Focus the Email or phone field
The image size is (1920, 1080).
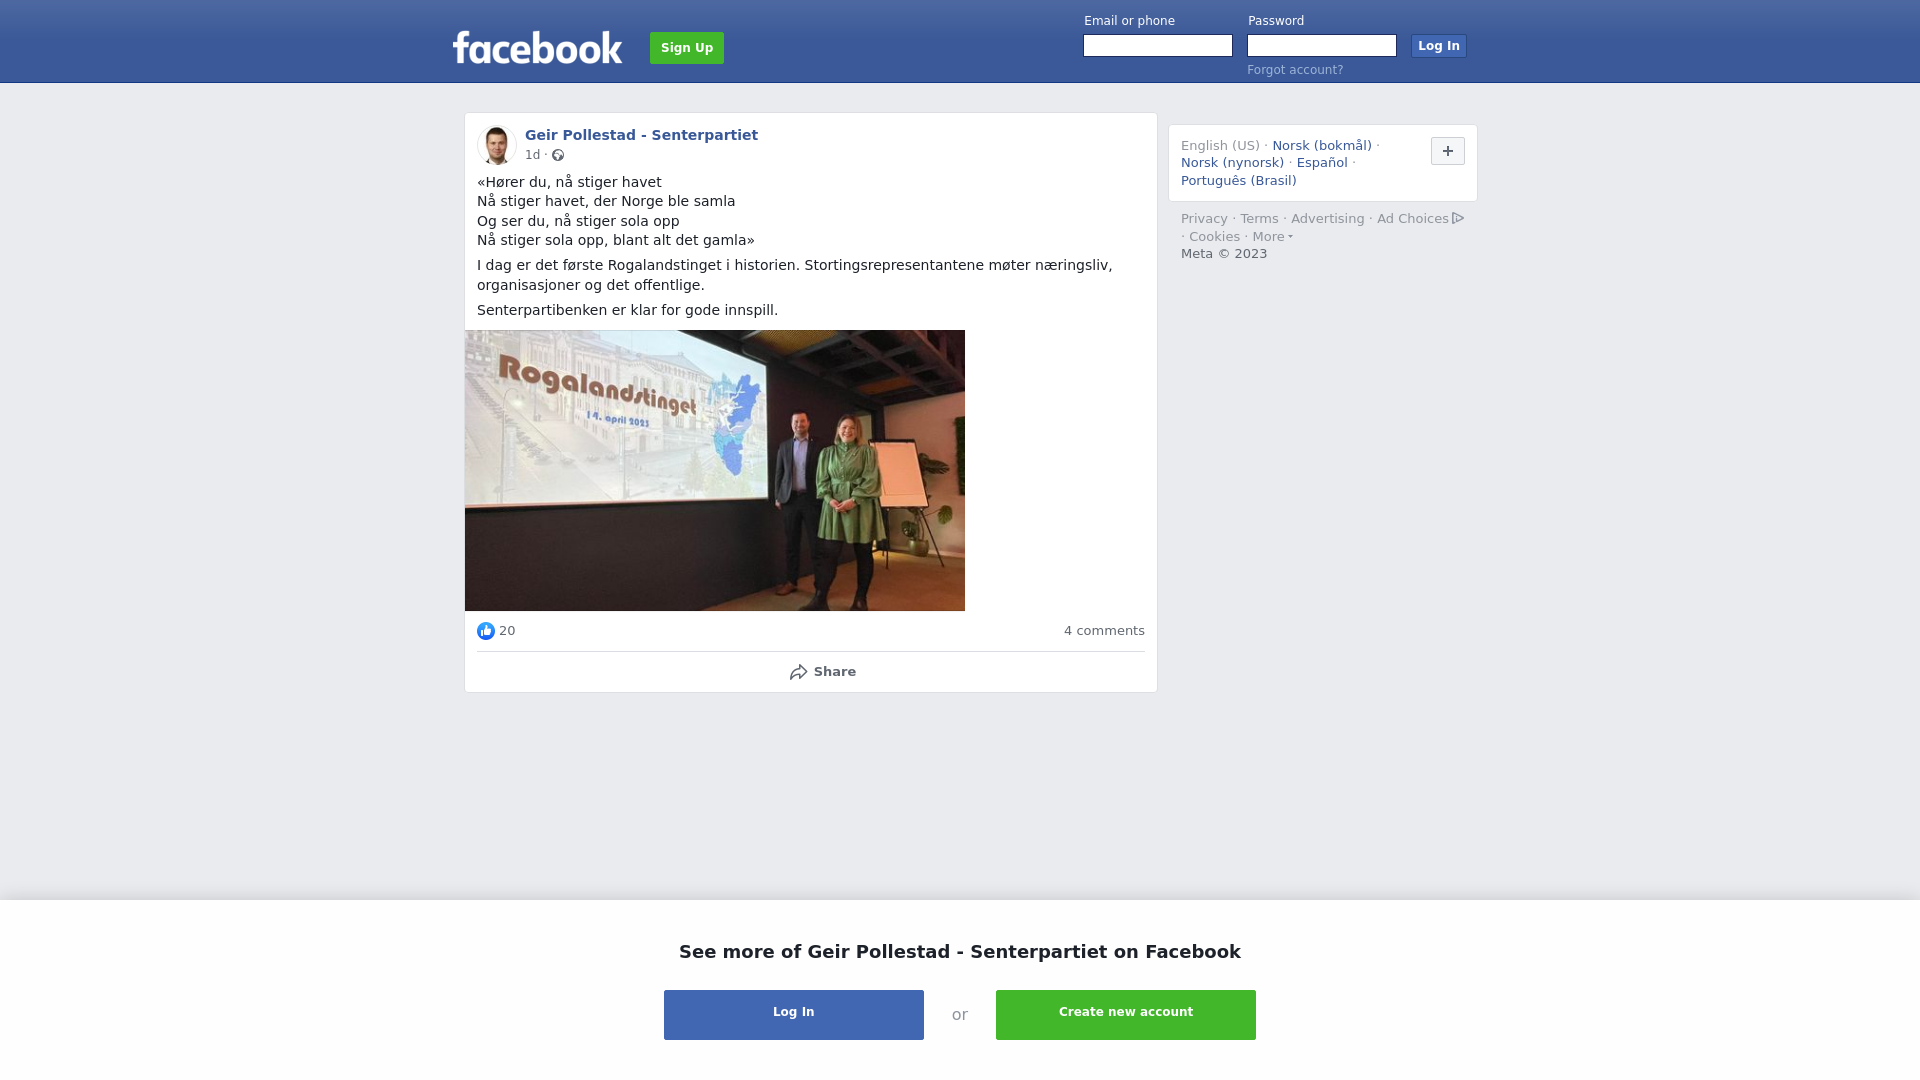(1158, 46)
